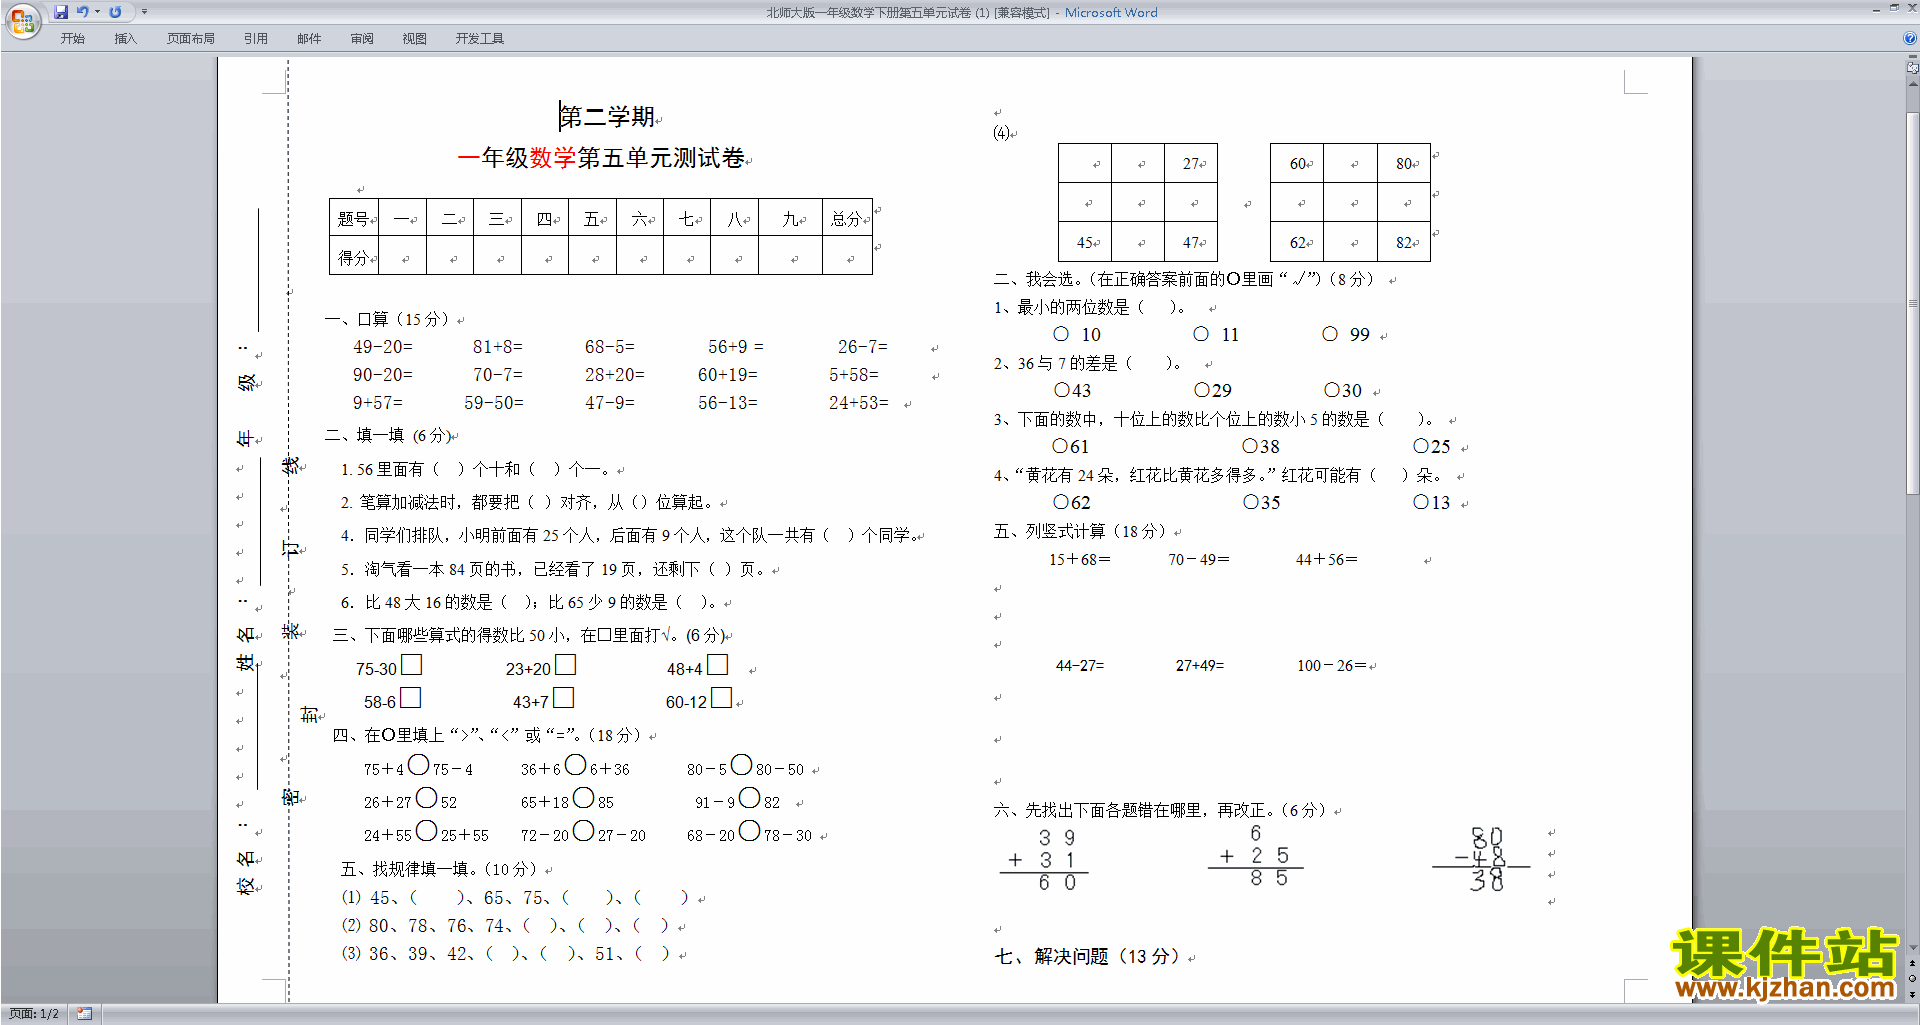Open the 邮件 ribbon tab
The width and height of the screenshot is (1920, 1025).
tap(309, 38)
